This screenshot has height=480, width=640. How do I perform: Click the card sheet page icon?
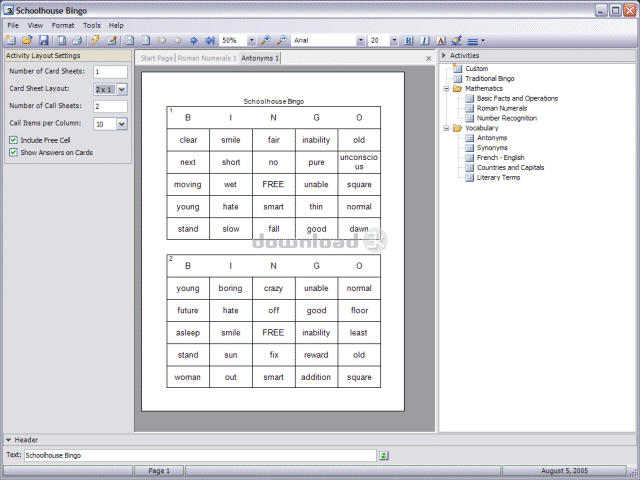click(130, 40)
